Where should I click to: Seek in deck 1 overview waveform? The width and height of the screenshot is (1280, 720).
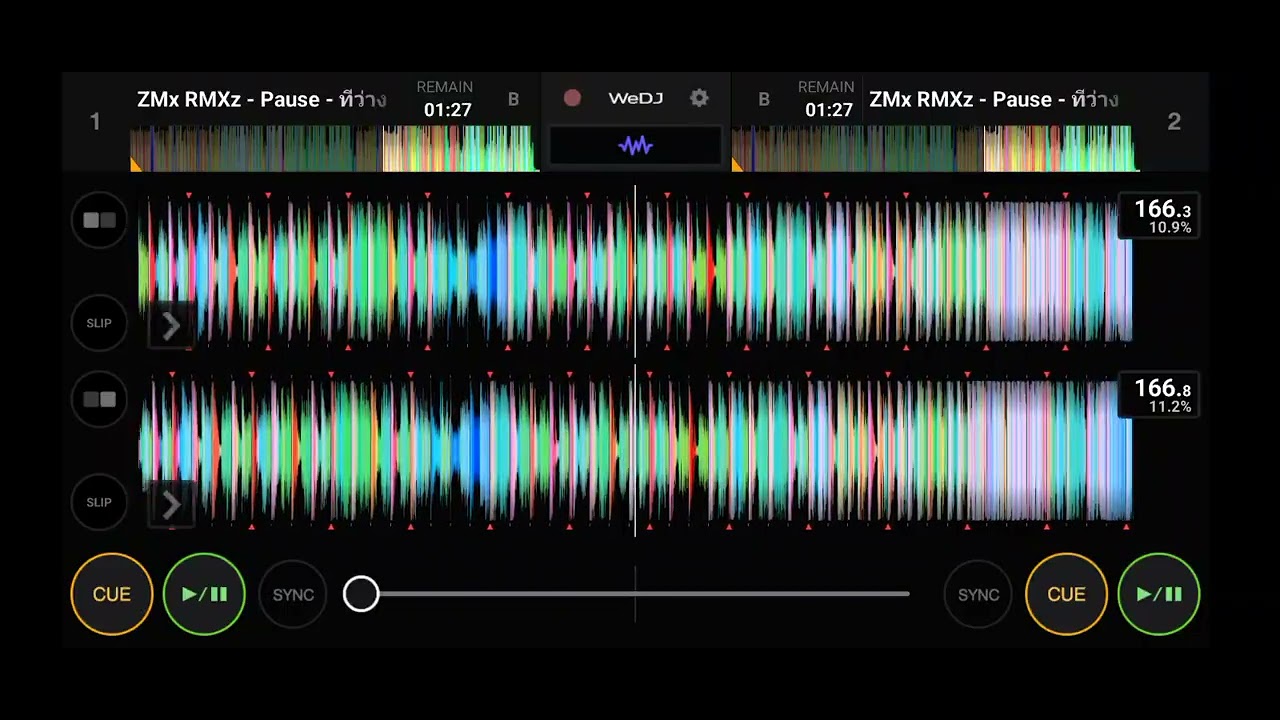tap(334, 148)
